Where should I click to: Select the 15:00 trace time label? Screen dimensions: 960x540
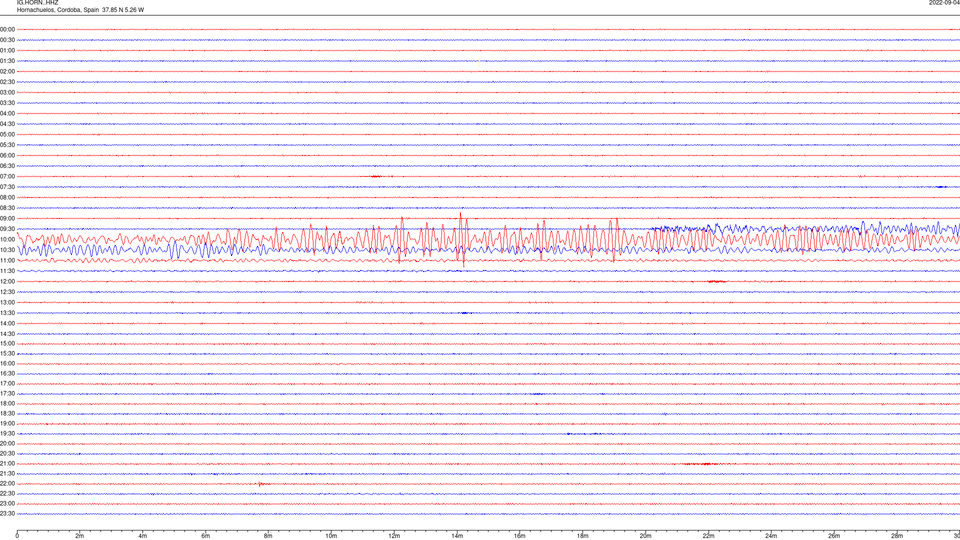point(7,343)
